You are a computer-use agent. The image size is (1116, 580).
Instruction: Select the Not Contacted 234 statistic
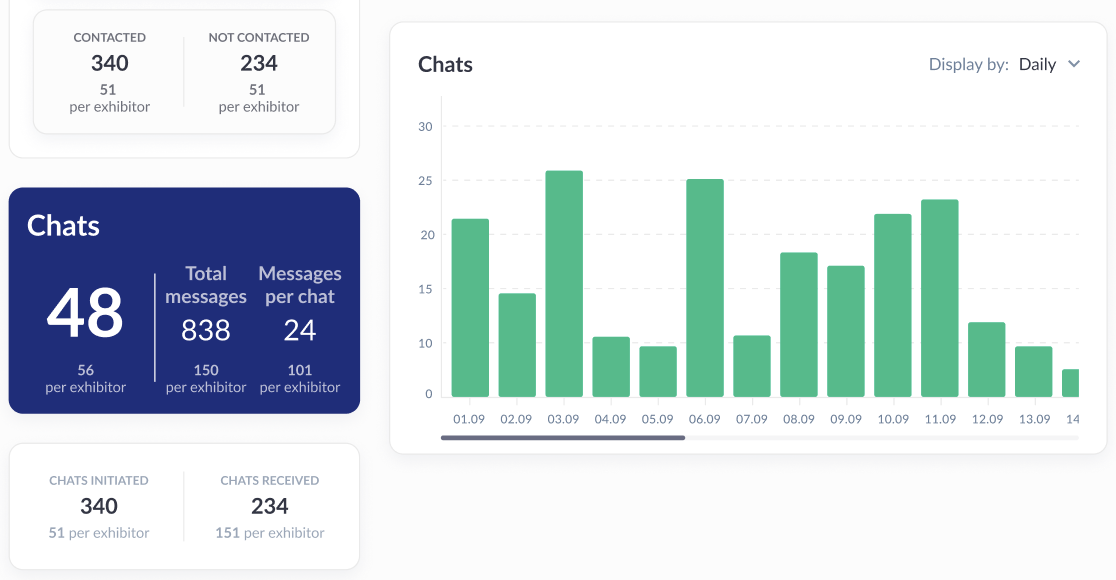pos(259,63)
